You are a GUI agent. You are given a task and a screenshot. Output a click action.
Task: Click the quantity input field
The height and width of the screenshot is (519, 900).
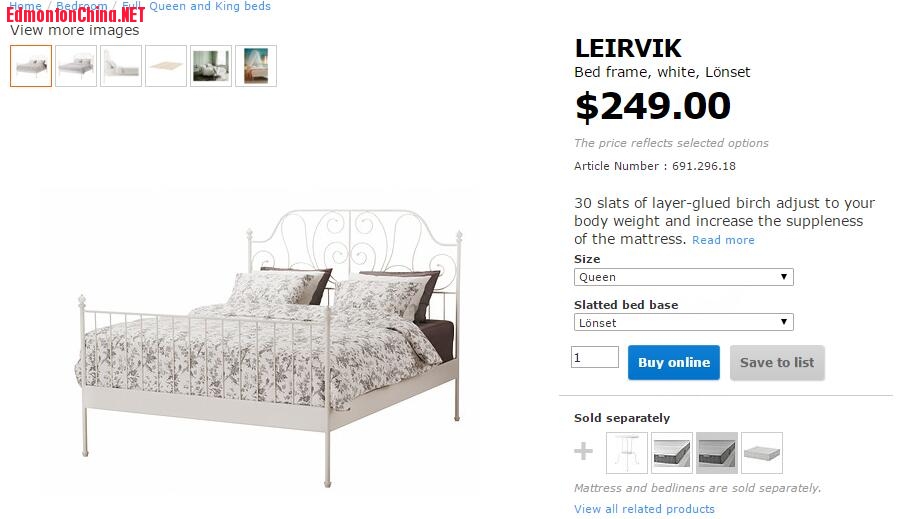[595, 357]
